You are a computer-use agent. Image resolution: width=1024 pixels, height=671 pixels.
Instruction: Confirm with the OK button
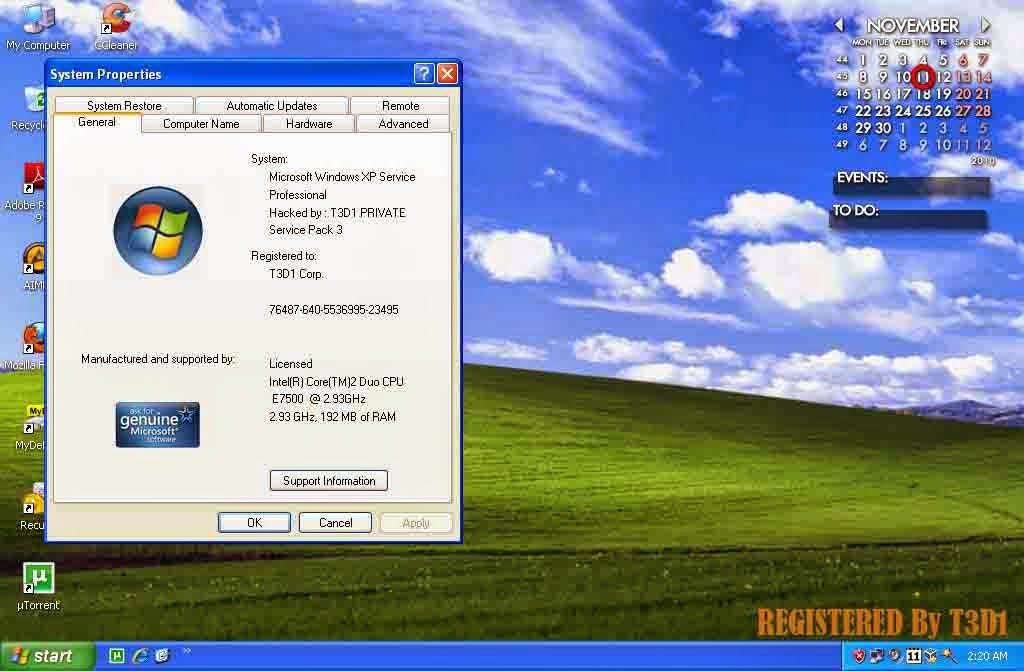254,523
